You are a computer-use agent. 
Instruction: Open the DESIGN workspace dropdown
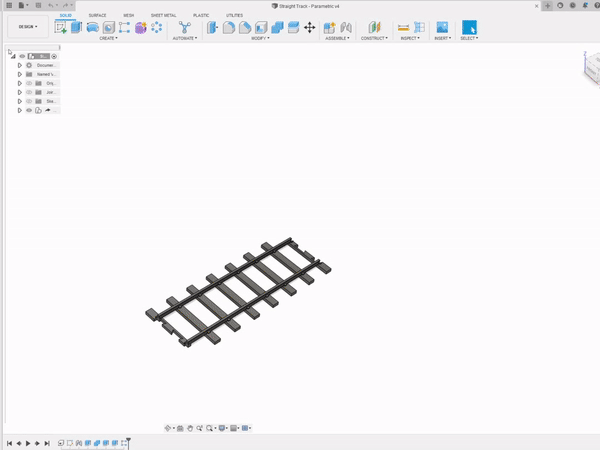[x=28, y=27]
